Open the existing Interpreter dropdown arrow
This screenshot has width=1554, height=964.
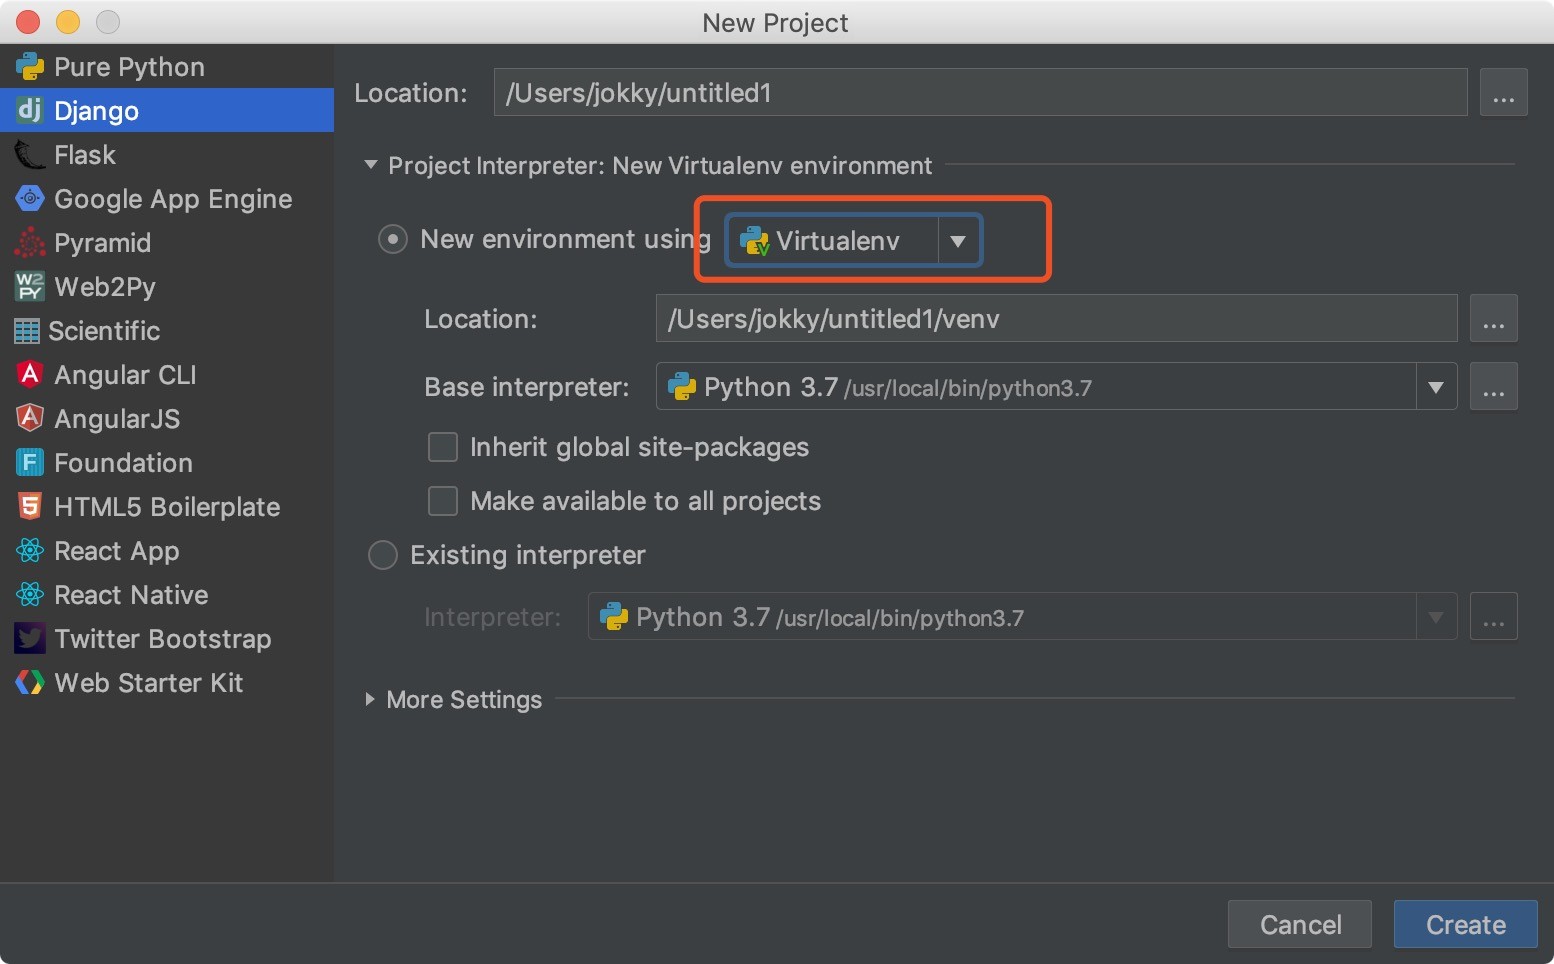click(x=1436, y=617)
